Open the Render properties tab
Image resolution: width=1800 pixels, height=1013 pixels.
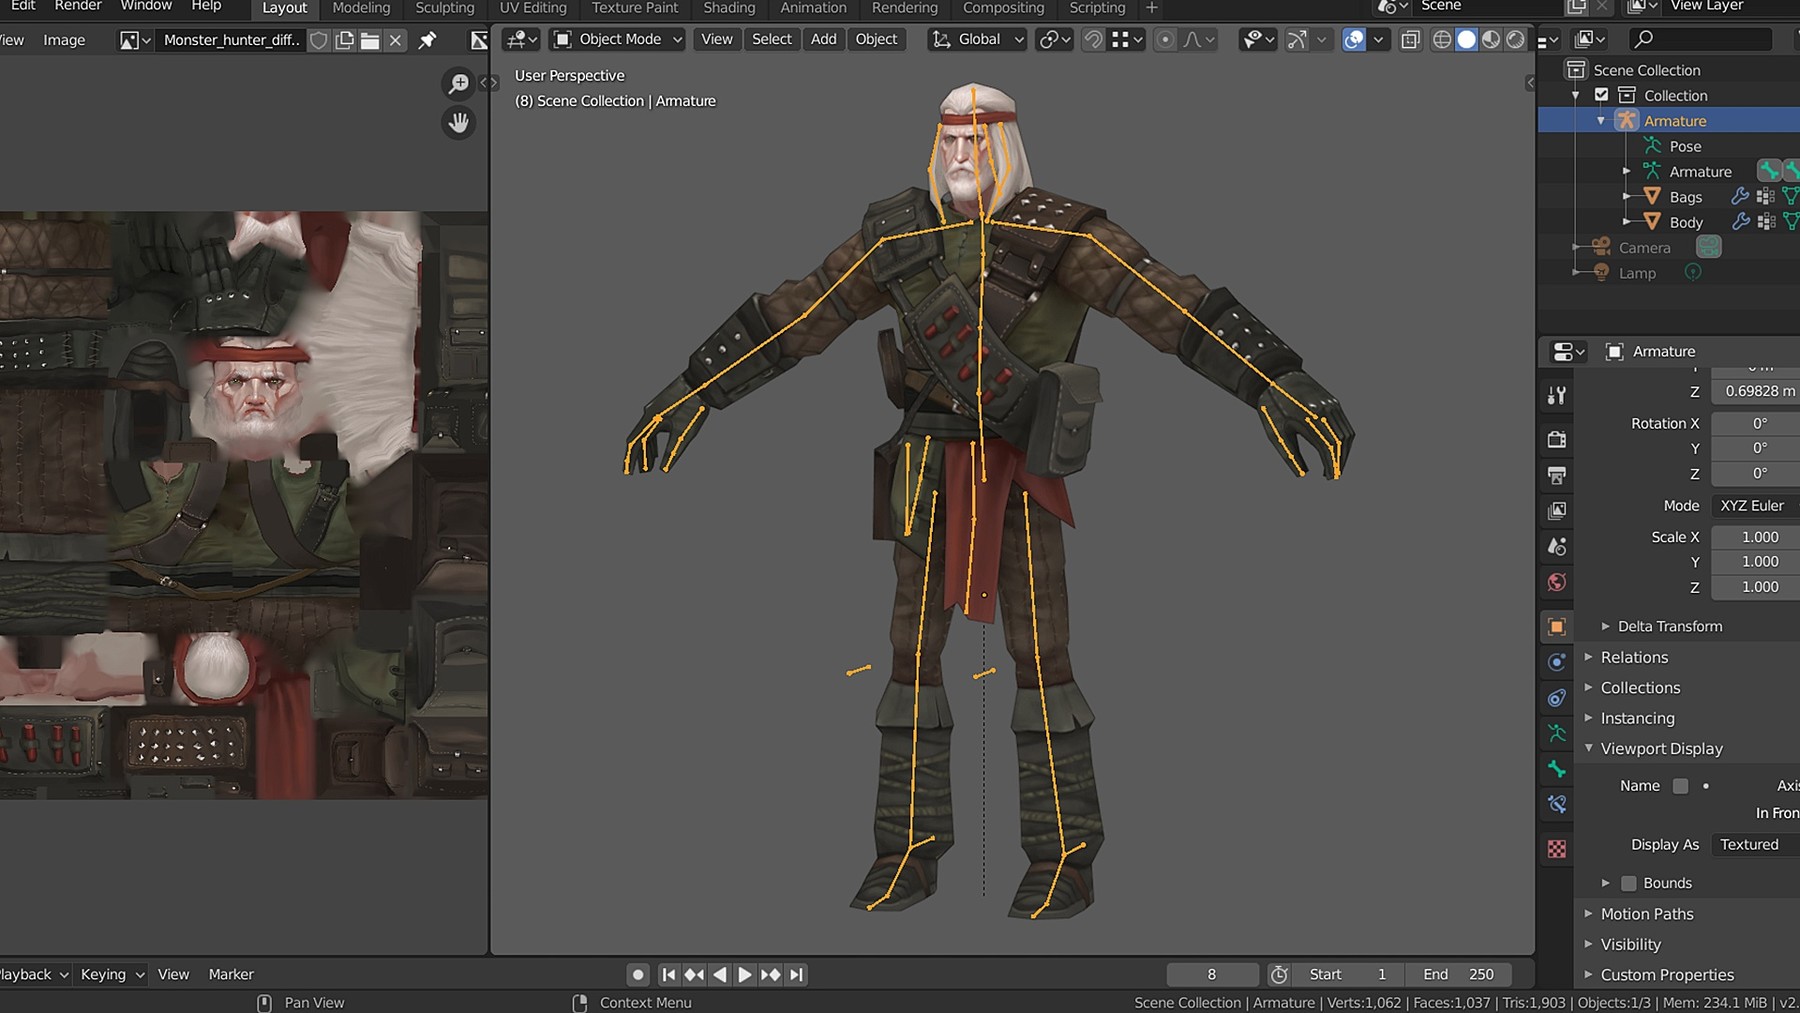pyautogui.click(x=1557, y=438)
